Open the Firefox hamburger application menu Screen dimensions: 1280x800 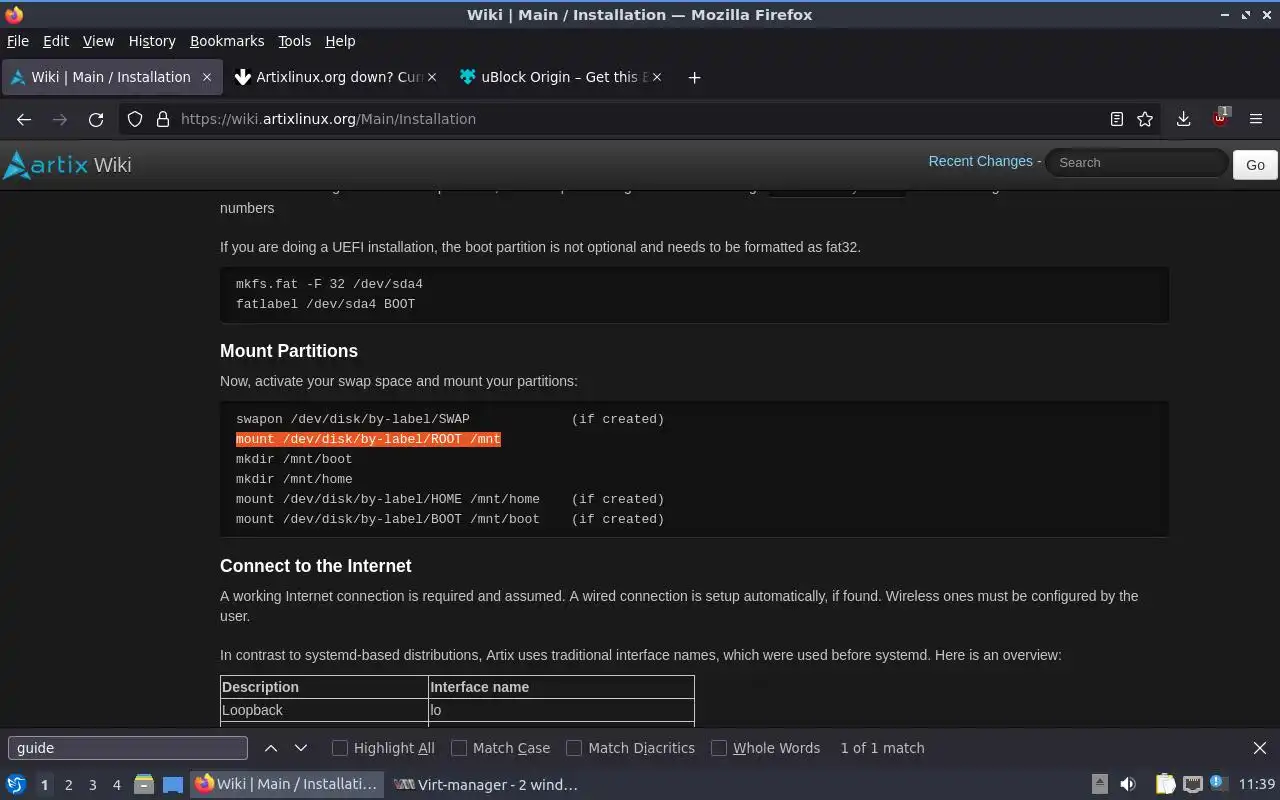pyautogui.click(x=1256, y=119)
